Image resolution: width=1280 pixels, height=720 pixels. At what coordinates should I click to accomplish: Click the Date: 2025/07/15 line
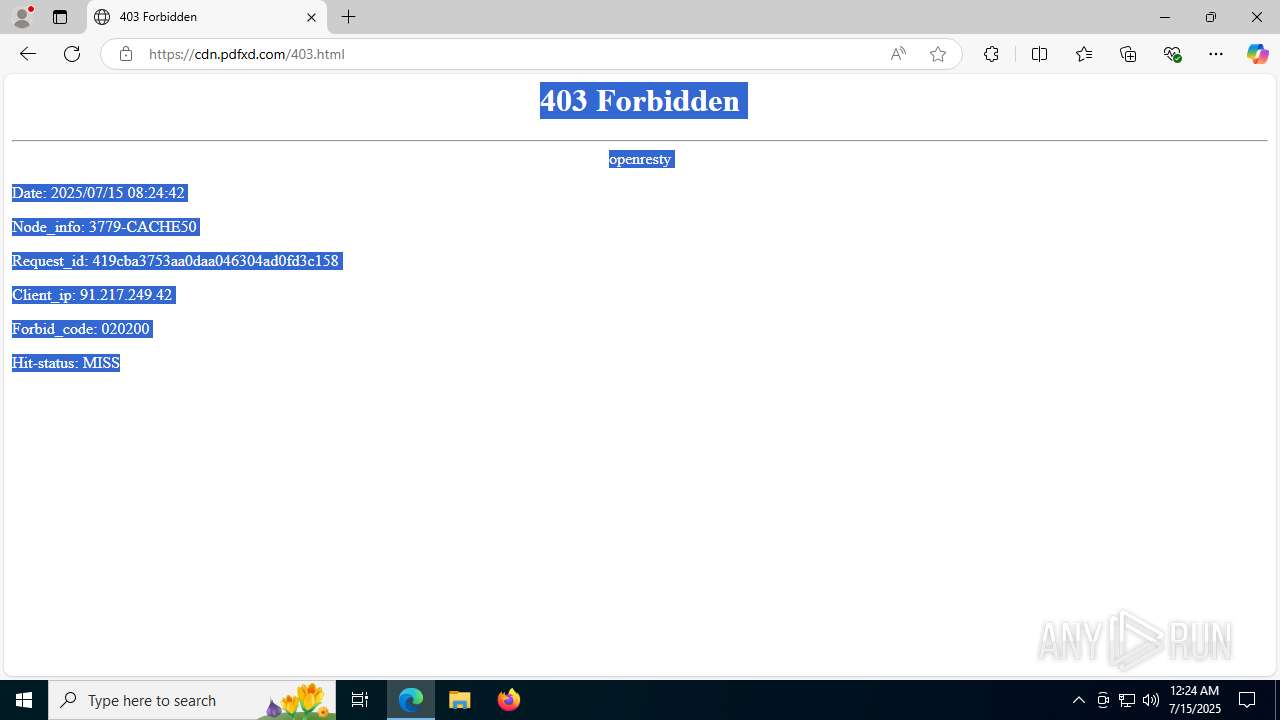point(98,193)
